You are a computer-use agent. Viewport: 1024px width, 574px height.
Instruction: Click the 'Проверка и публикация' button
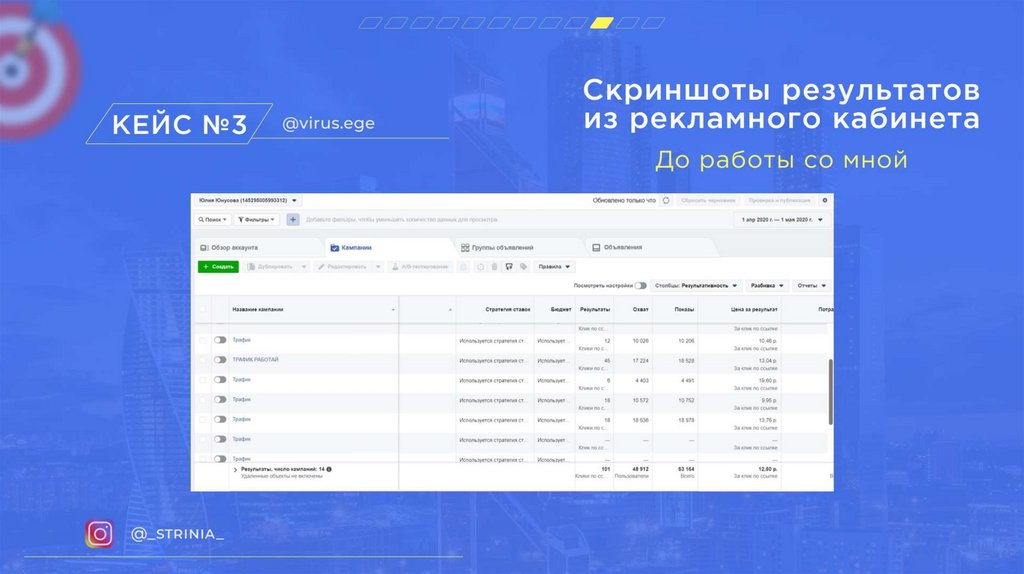780,200
